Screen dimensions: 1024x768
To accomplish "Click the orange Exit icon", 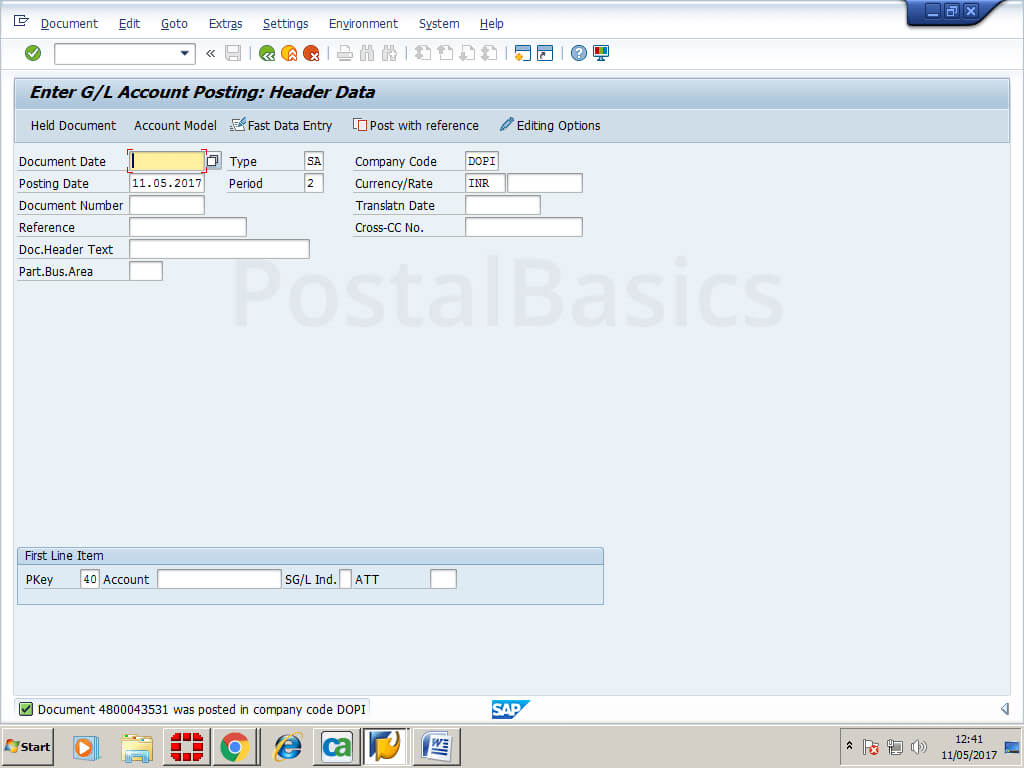I will (x=289, y=53).
